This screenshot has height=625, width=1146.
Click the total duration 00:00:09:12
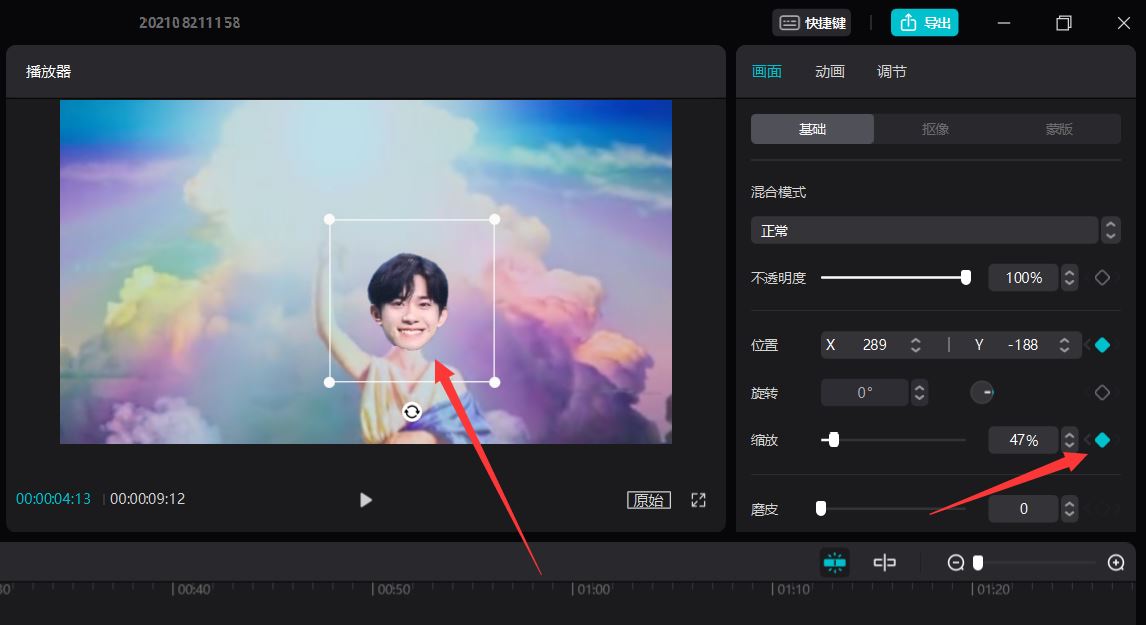148,499
